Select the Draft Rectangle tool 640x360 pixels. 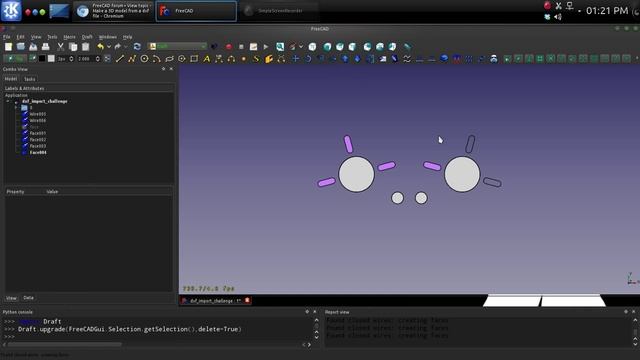click(x=194, y=59)
